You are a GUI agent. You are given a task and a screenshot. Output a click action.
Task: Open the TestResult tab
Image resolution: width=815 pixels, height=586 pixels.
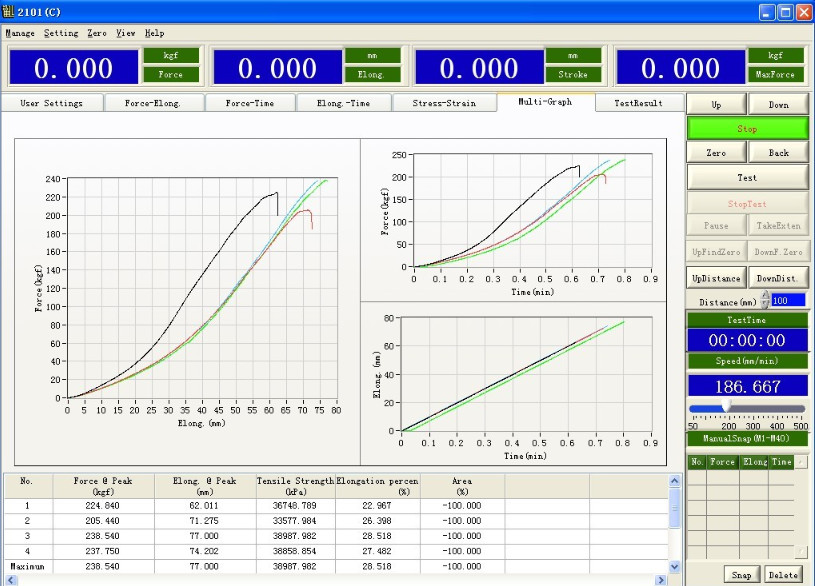[x=638, y=103]
